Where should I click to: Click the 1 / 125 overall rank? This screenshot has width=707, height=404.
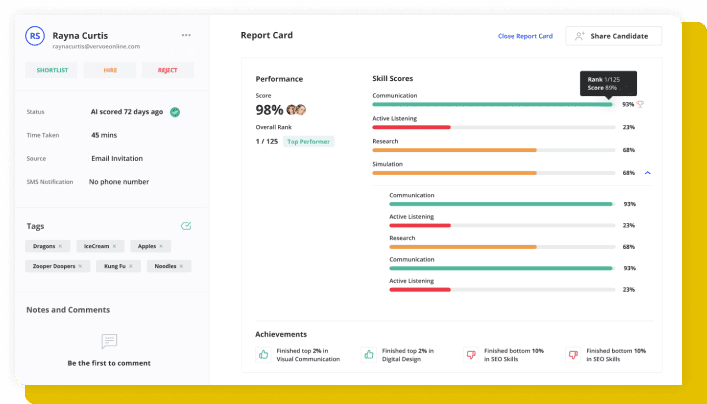point(266,142)
